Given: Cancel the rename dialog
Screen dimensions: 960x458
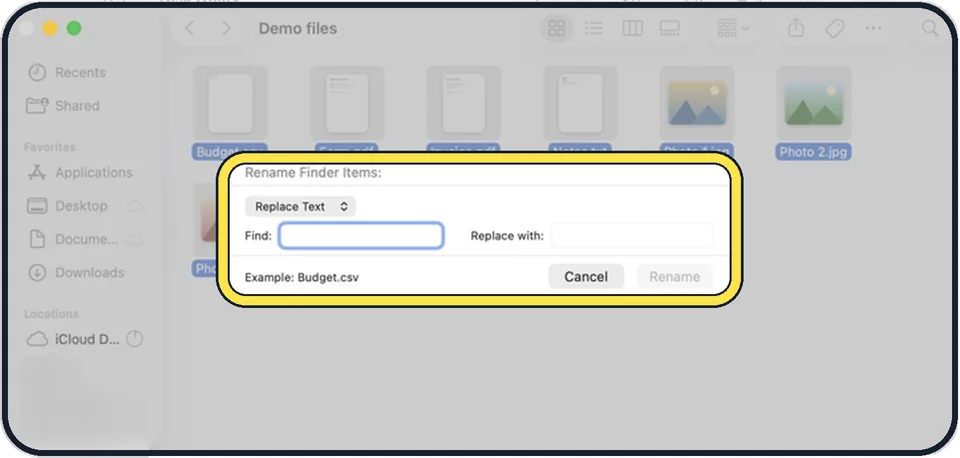Looking at the screenshot, I should tap(586, 277).
